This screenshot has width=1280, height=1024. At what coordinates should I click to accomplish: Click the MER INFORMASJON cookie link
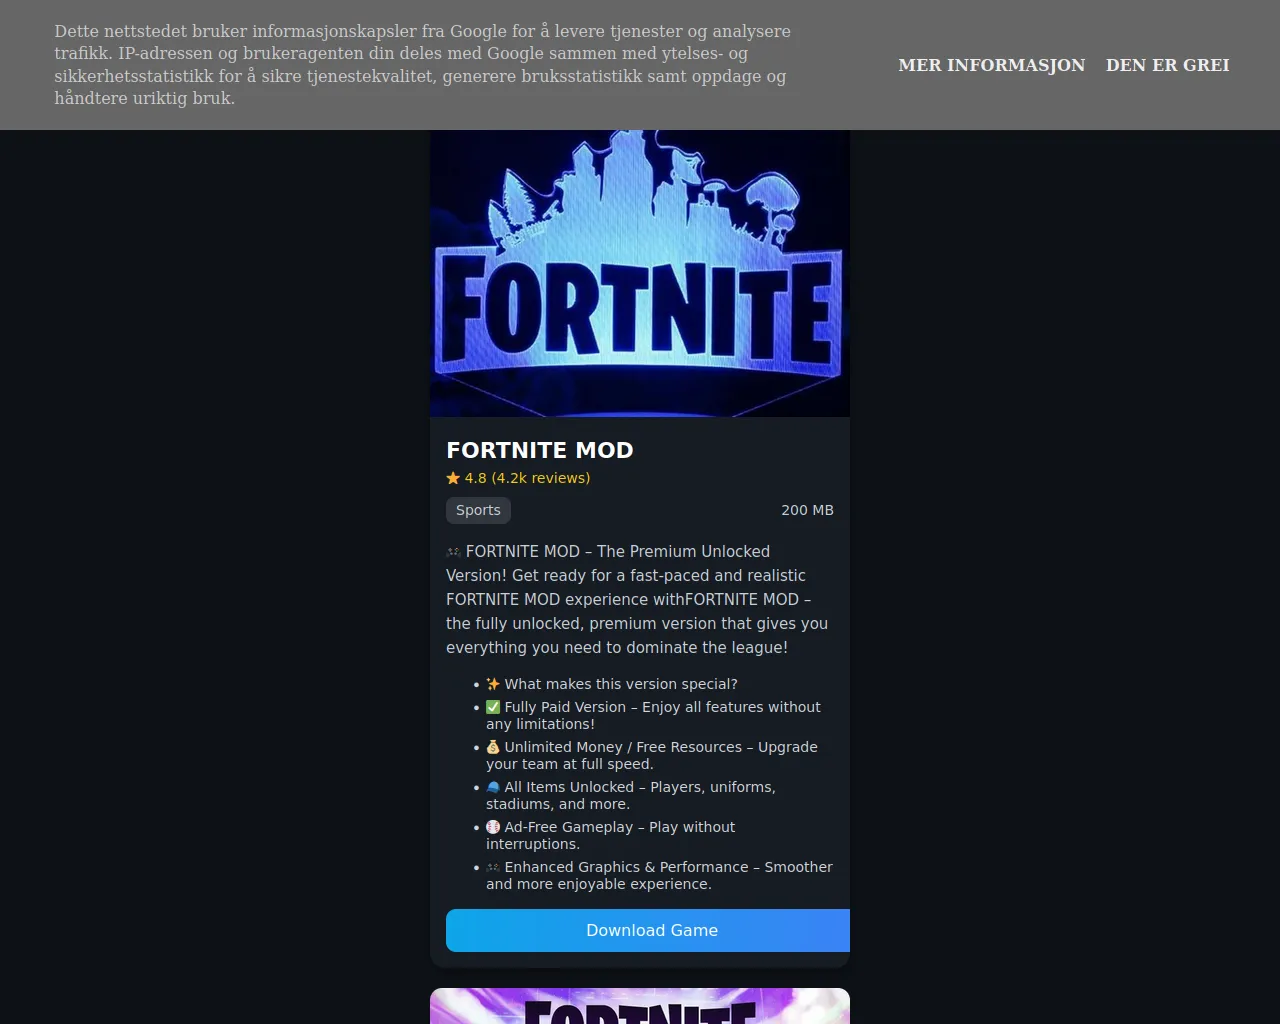pyautogui.click(x=991, y=65)
